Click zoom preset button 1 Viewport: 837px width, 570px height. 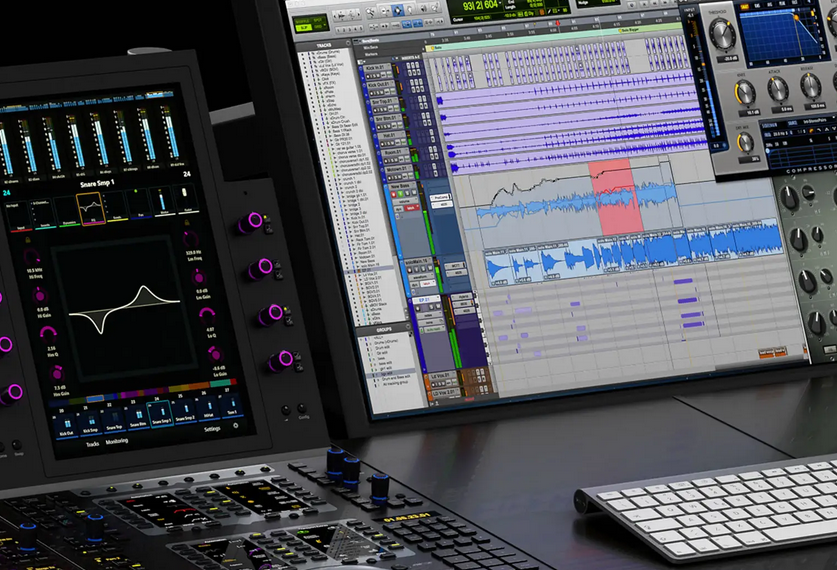click(x=338, y=30)
